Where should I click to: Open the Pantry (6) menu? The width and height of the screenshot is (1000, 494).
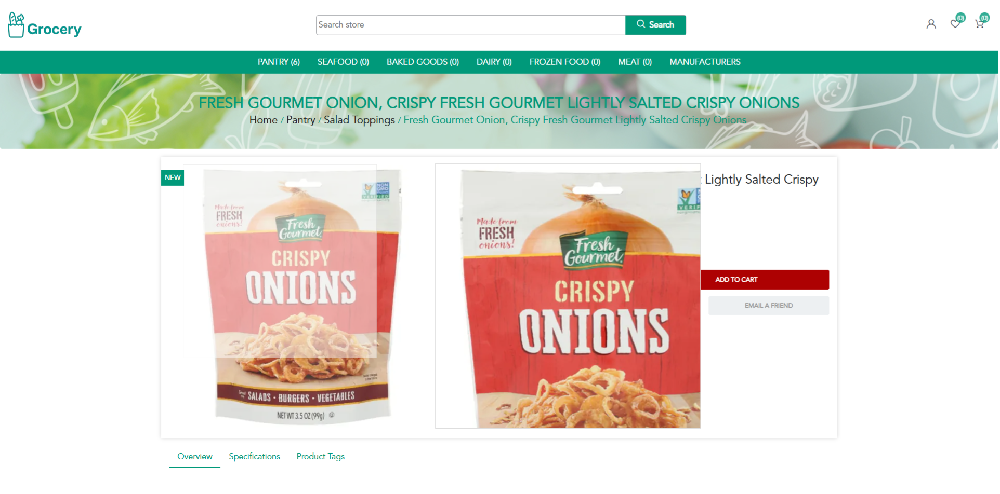coord(279,62)
